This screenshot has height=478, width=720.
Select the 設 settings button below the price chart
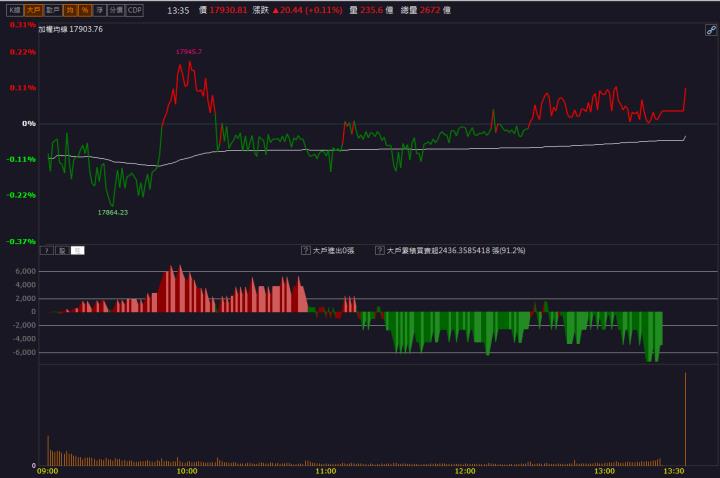62,251
